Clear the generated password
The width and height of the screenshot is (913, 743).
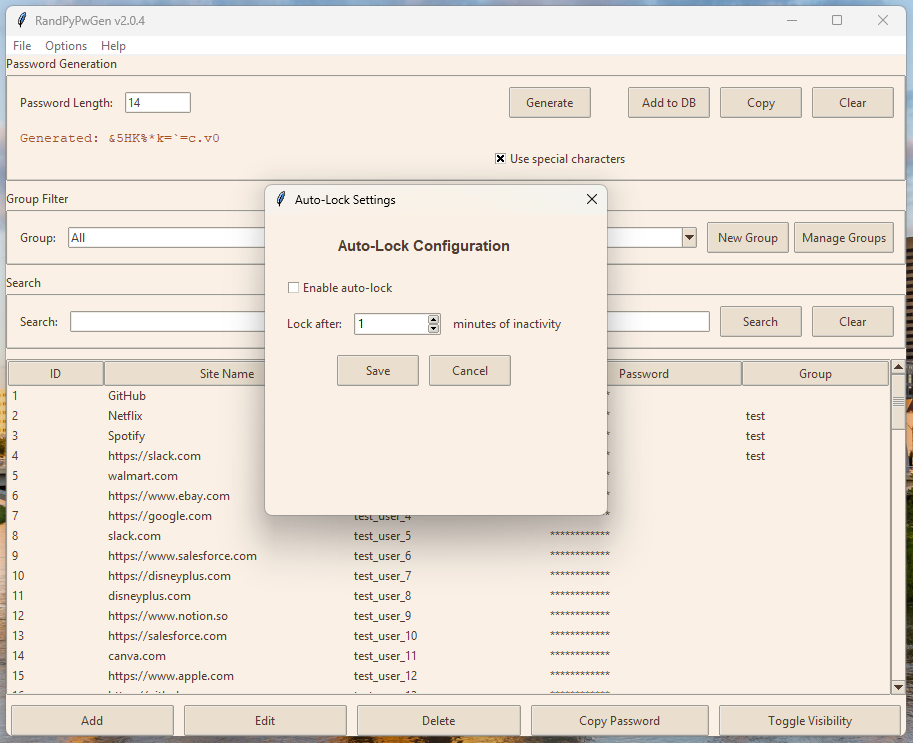click(852, 102)
